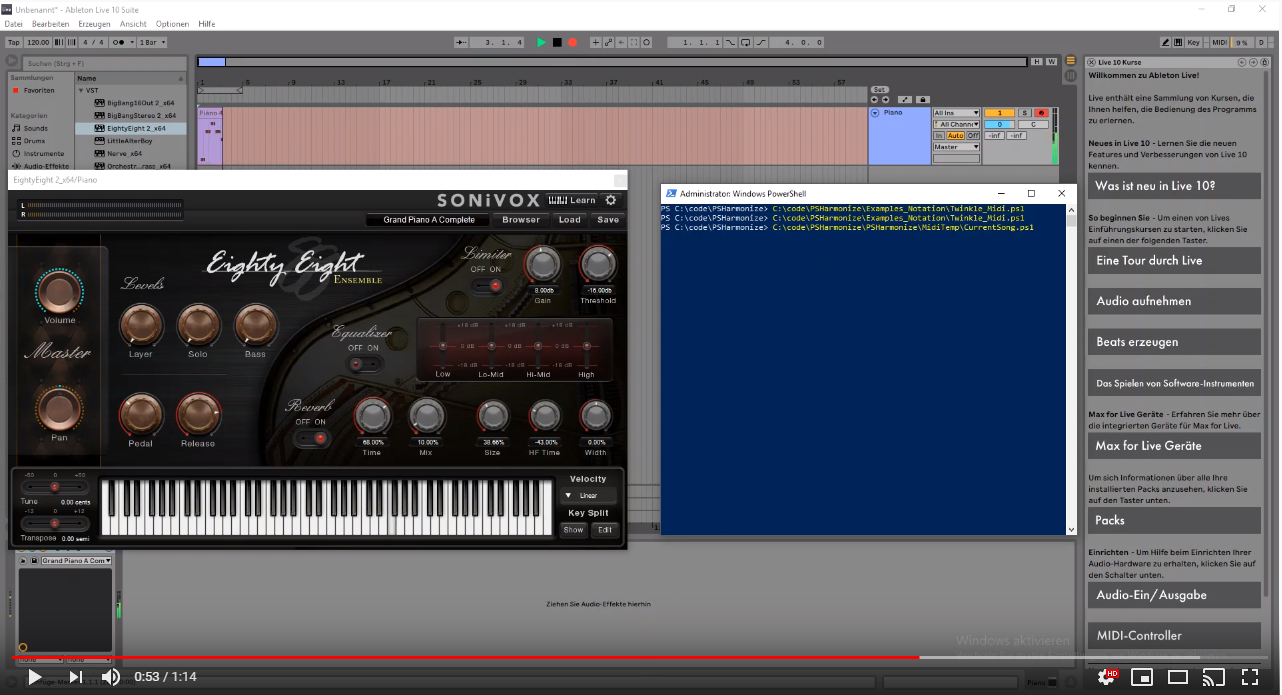Click the lock envelopes icon below Set
1282x695 pixels.
tap(922, 100)
